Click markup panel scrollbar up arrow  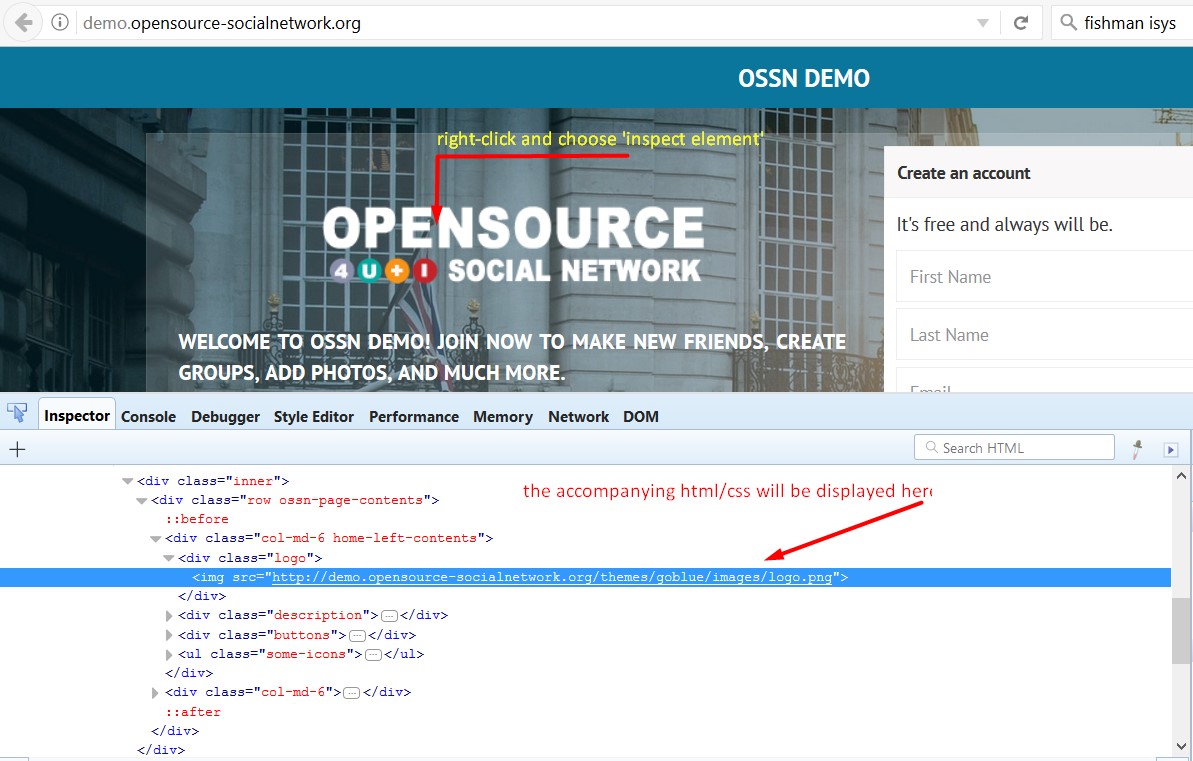(1182, 476)
